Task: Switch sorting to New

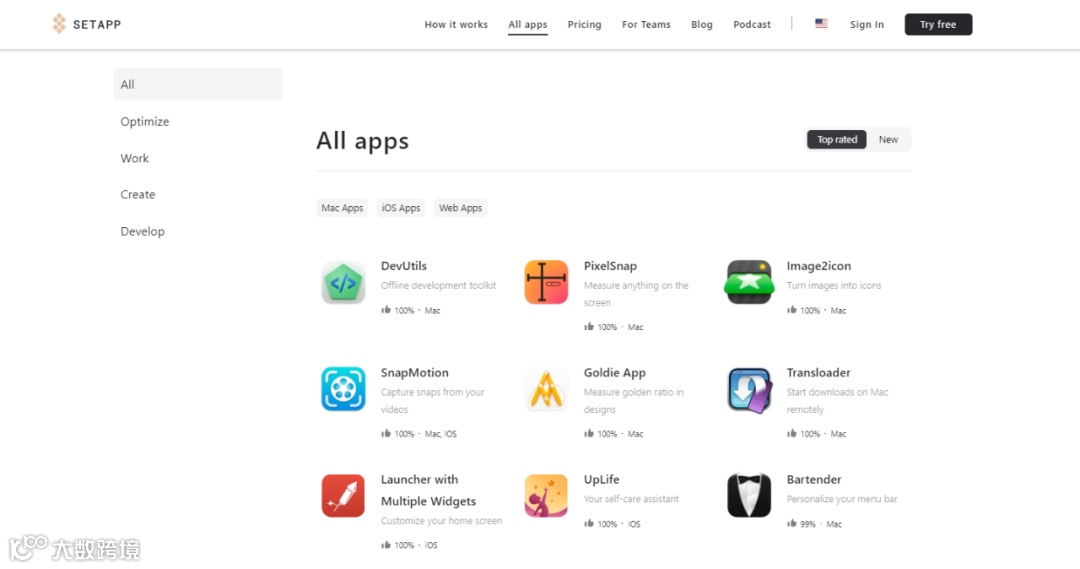Action: (x=888, y=139)
